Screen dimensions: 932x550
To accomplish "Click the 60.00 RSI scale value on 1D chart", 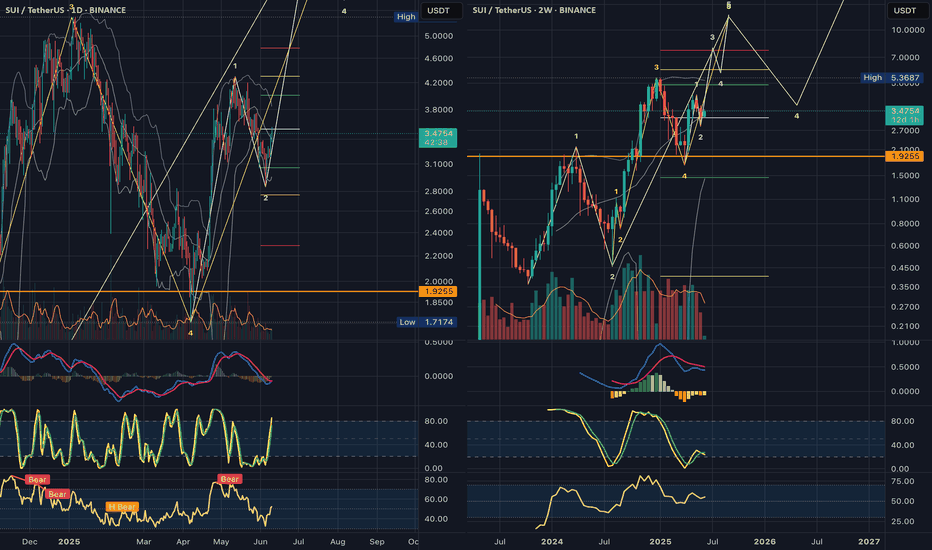I will pyautogui.click(x=436, y=499).
